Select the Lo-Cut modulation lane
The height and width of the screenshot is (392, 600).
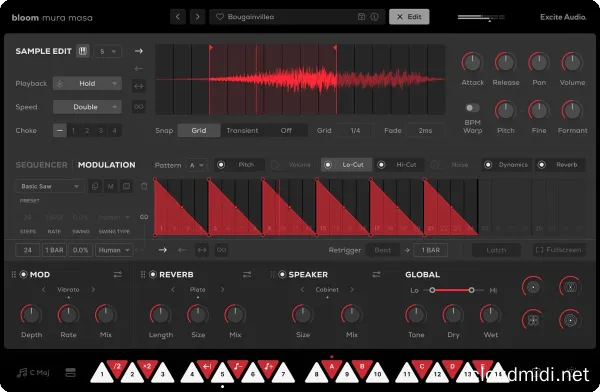click(x=346, y=165)
